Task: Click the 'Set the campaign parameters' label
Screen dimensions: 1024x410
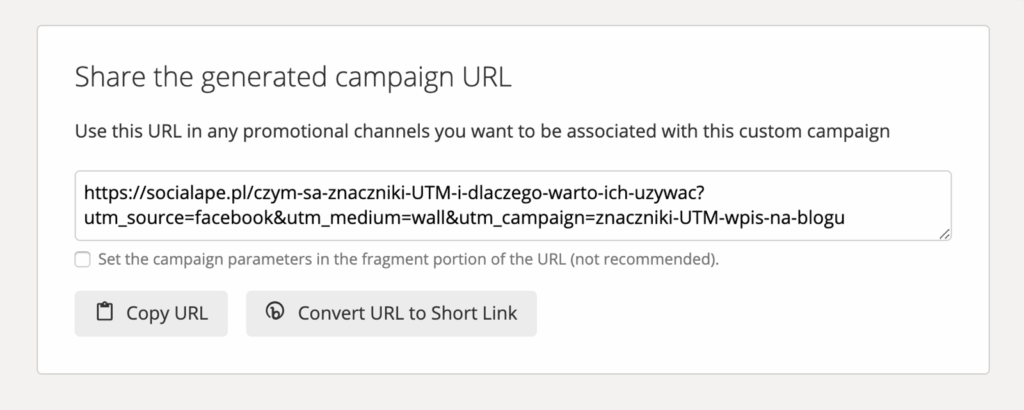Action: tap(220, 260)
